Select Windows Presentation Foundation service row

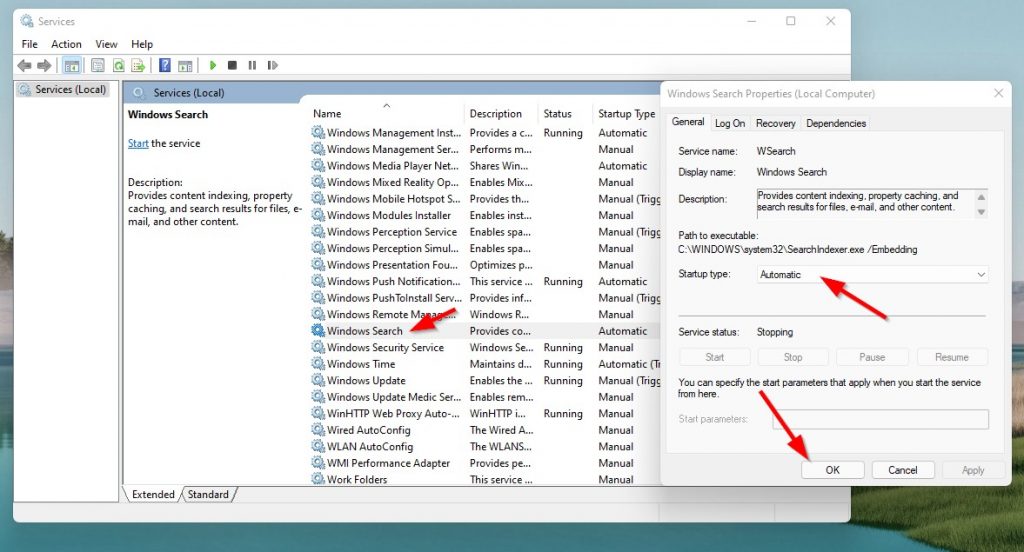(x=485, y=265)
